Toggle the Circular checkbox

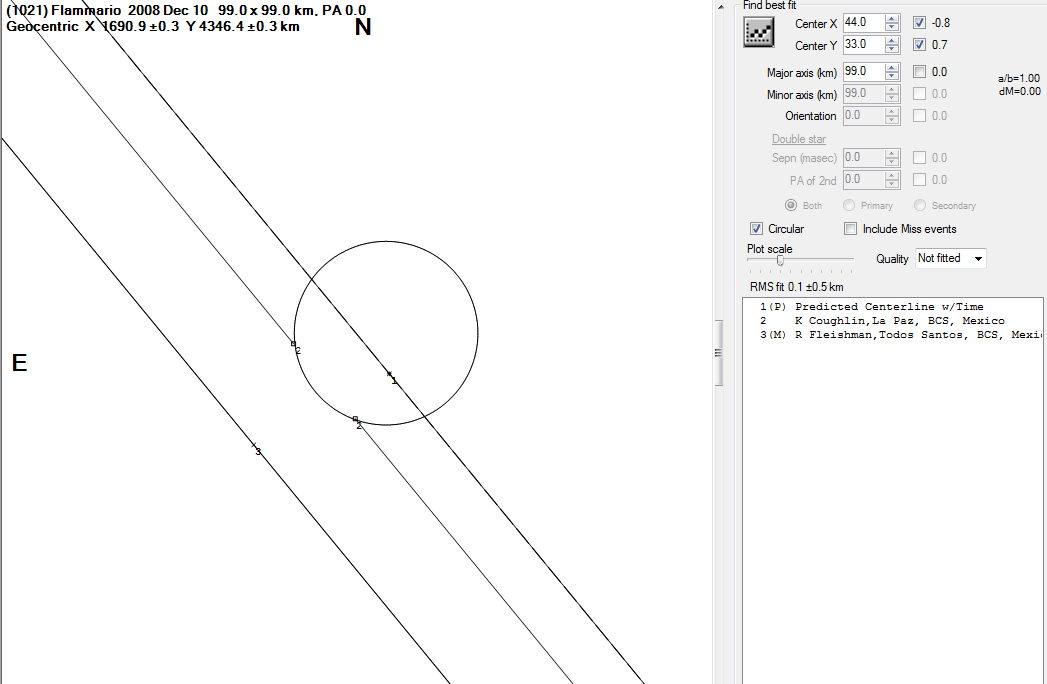coord(757,229)
